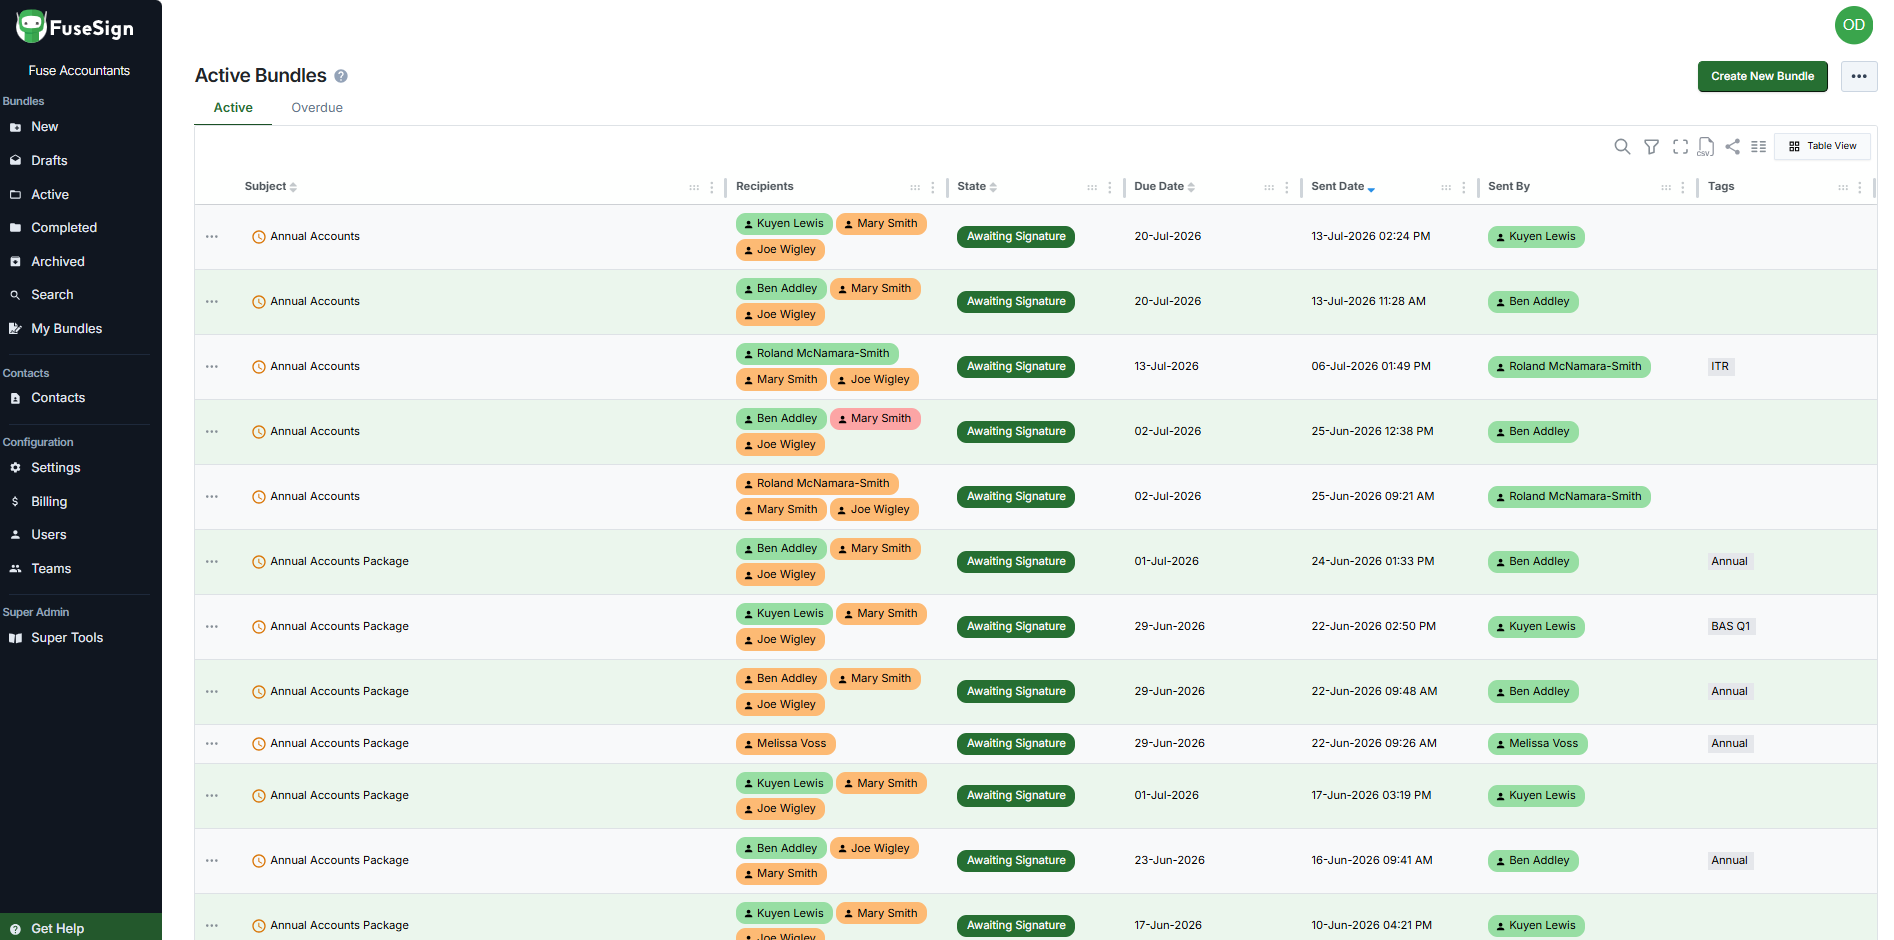Viewport: 1894px width, 940px height.
Task: Click due date 13-Jul-2026
Action: tap(1166, 367)
